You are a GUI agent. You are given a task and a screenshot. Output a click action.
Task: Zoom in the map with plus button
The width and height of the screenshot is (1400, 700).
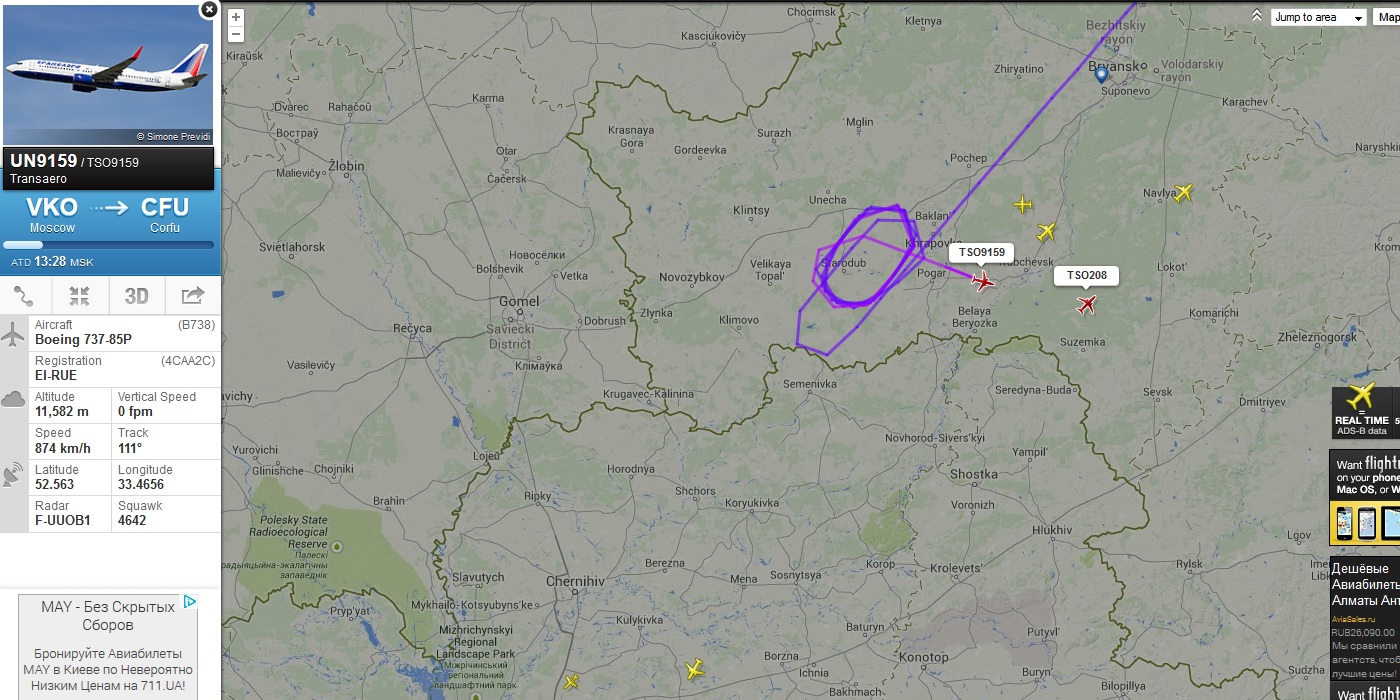click(236, 17)
